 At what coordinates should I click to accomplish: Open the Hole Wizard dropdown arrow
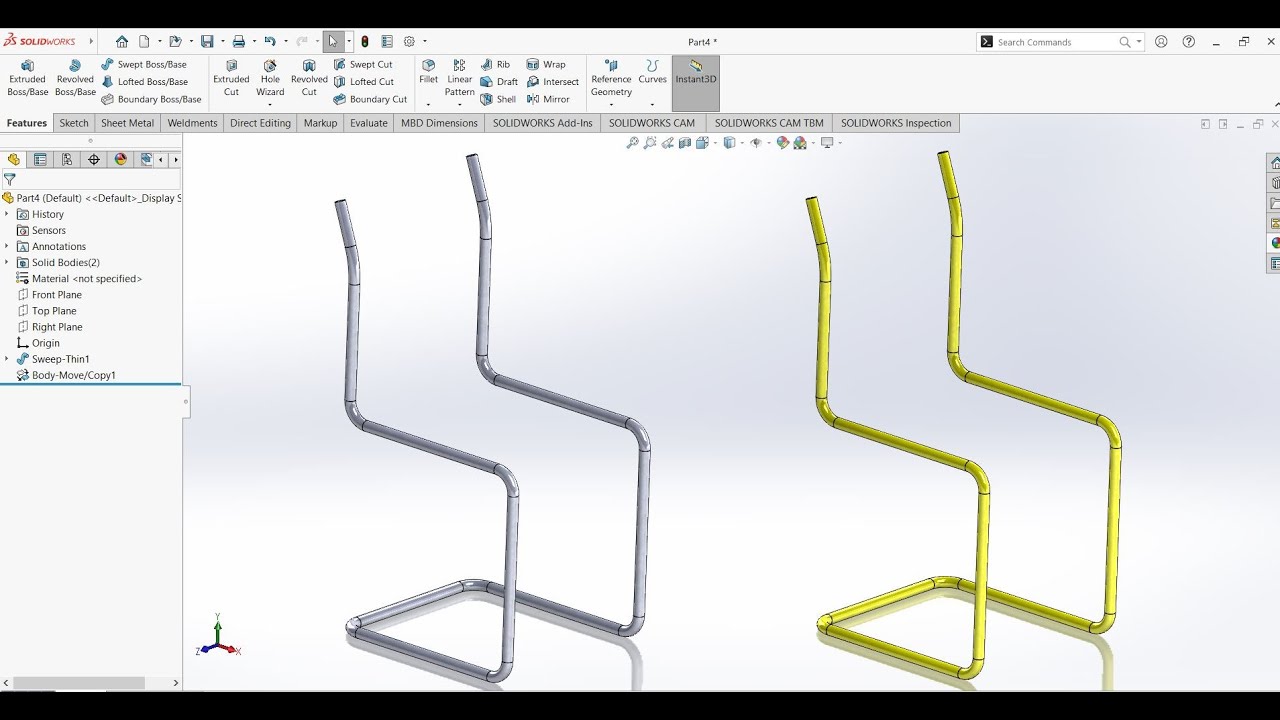[x=270, y=104]
